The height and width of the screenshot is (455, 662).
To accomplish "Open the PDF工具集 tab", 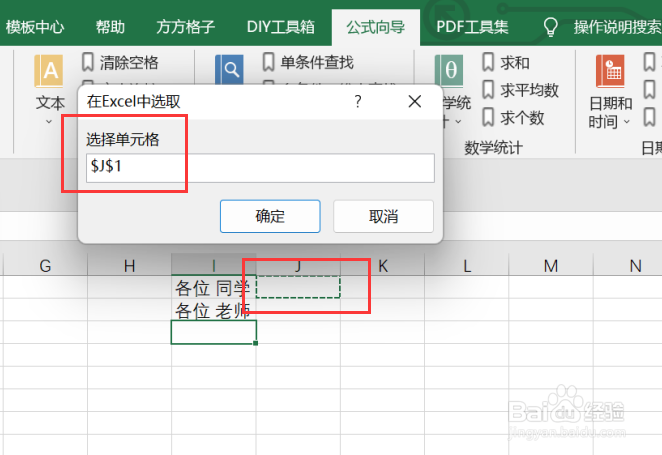I will [x=472, y=27].
